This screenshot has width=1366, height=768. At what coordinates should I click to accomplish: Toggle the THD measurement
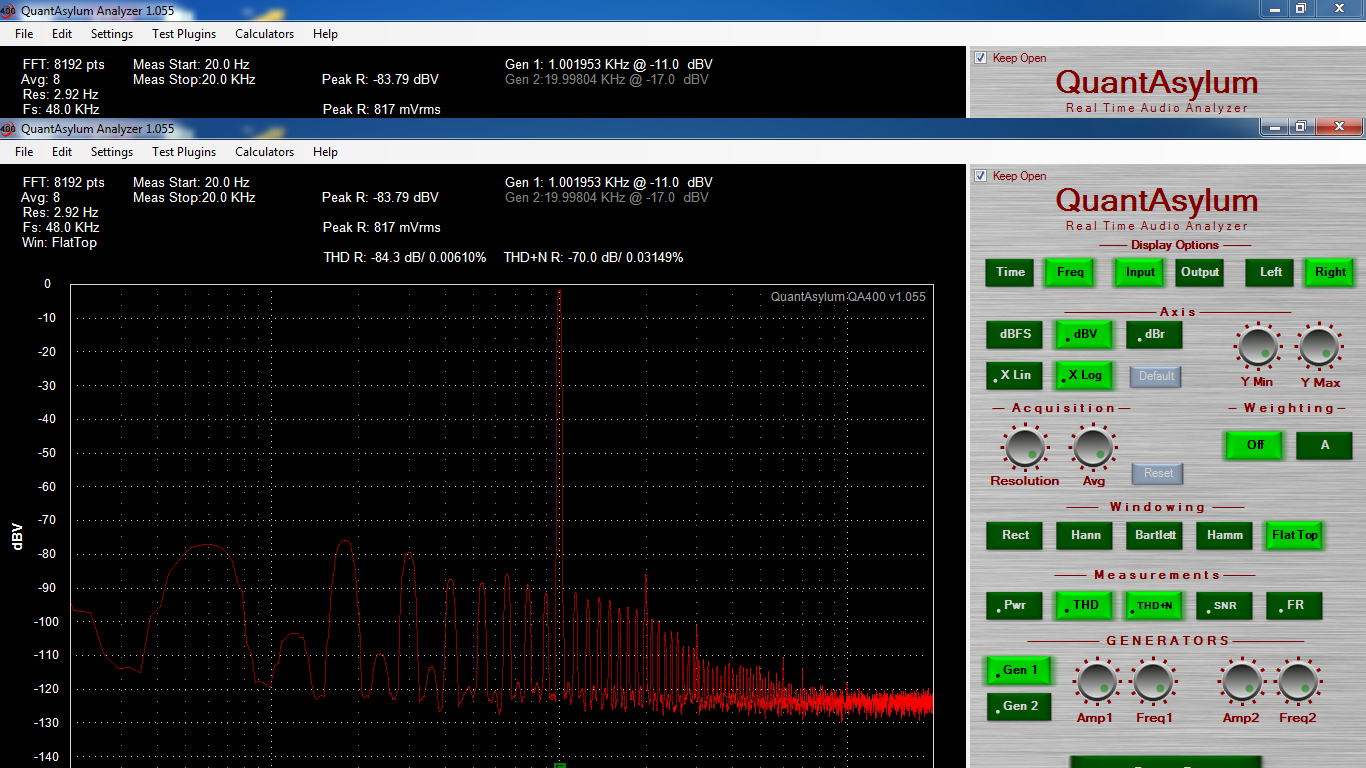1084,606
